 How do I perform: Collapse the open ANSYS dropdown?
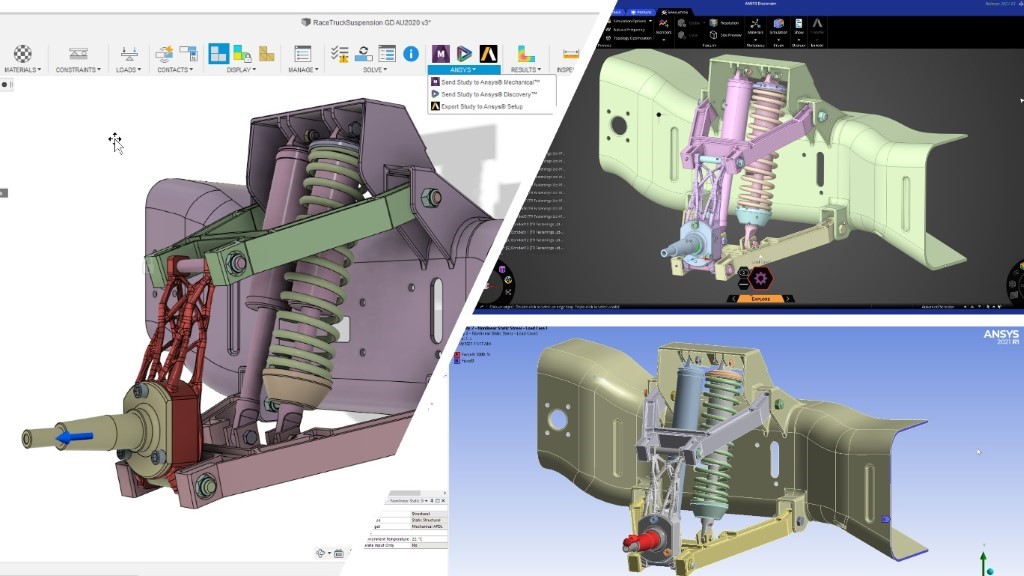click(x=464, y=69)
